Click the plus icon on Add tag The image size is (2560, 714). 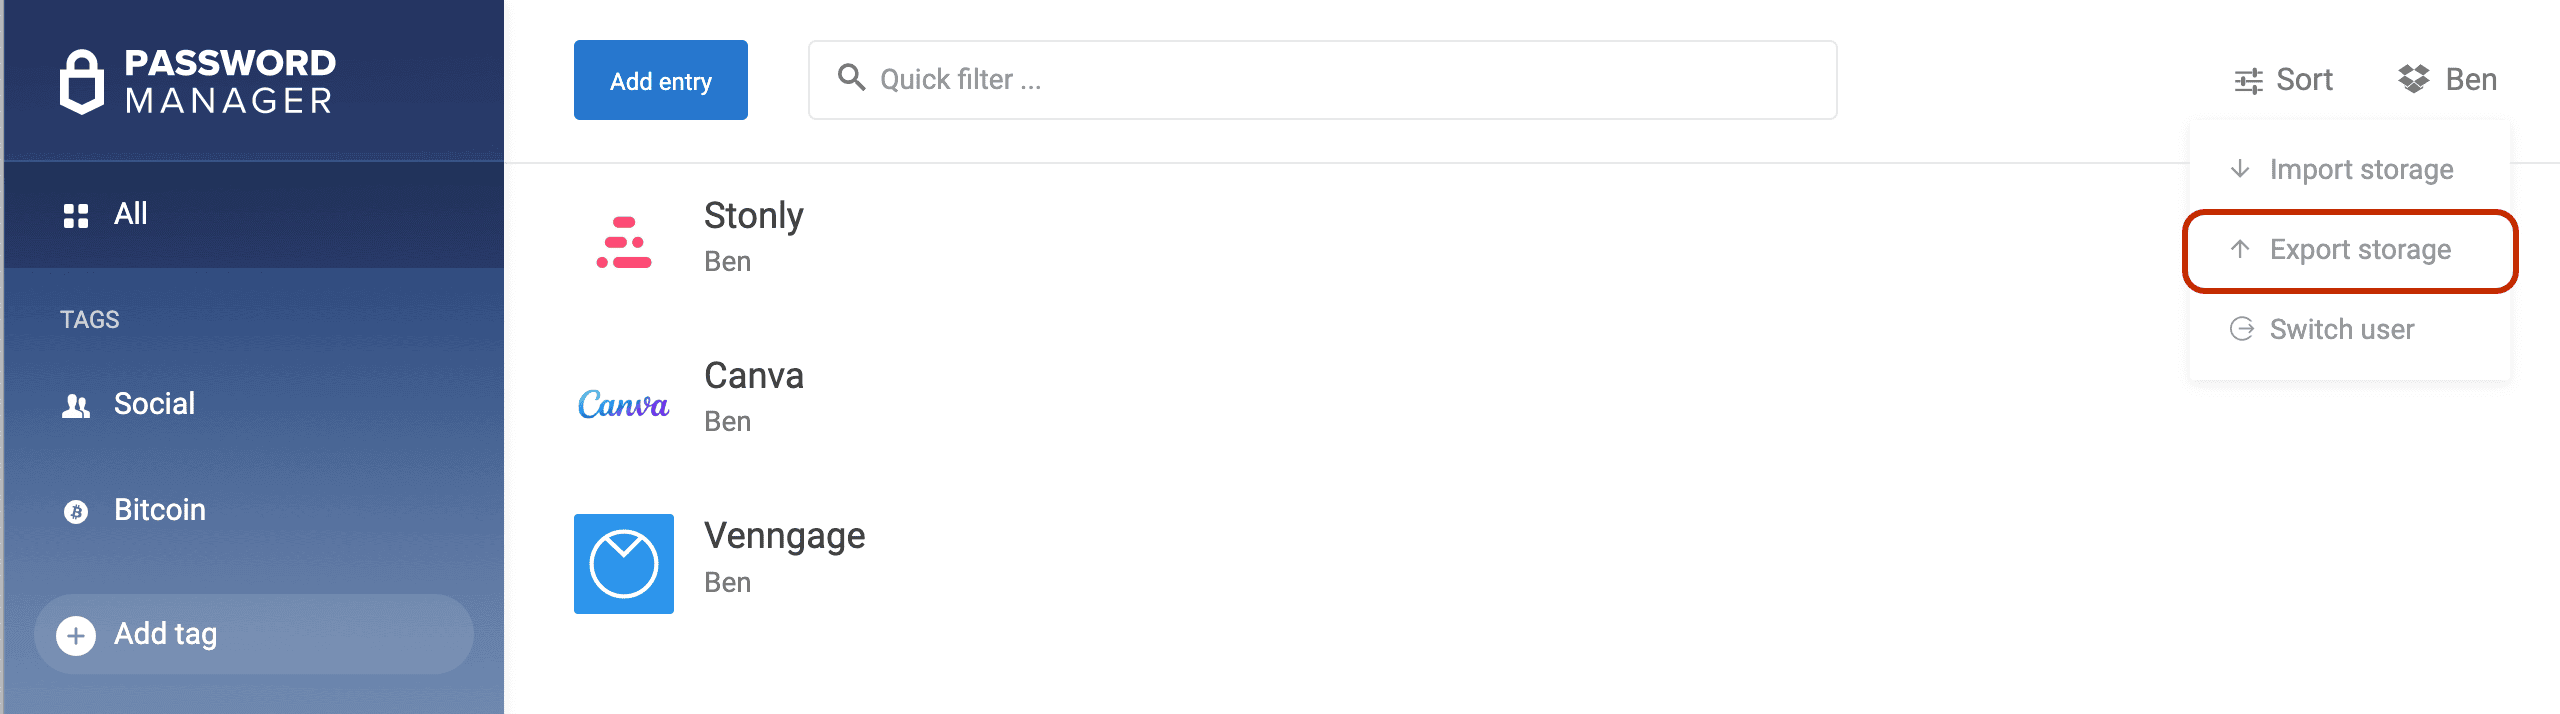click(x=76, y=636)
